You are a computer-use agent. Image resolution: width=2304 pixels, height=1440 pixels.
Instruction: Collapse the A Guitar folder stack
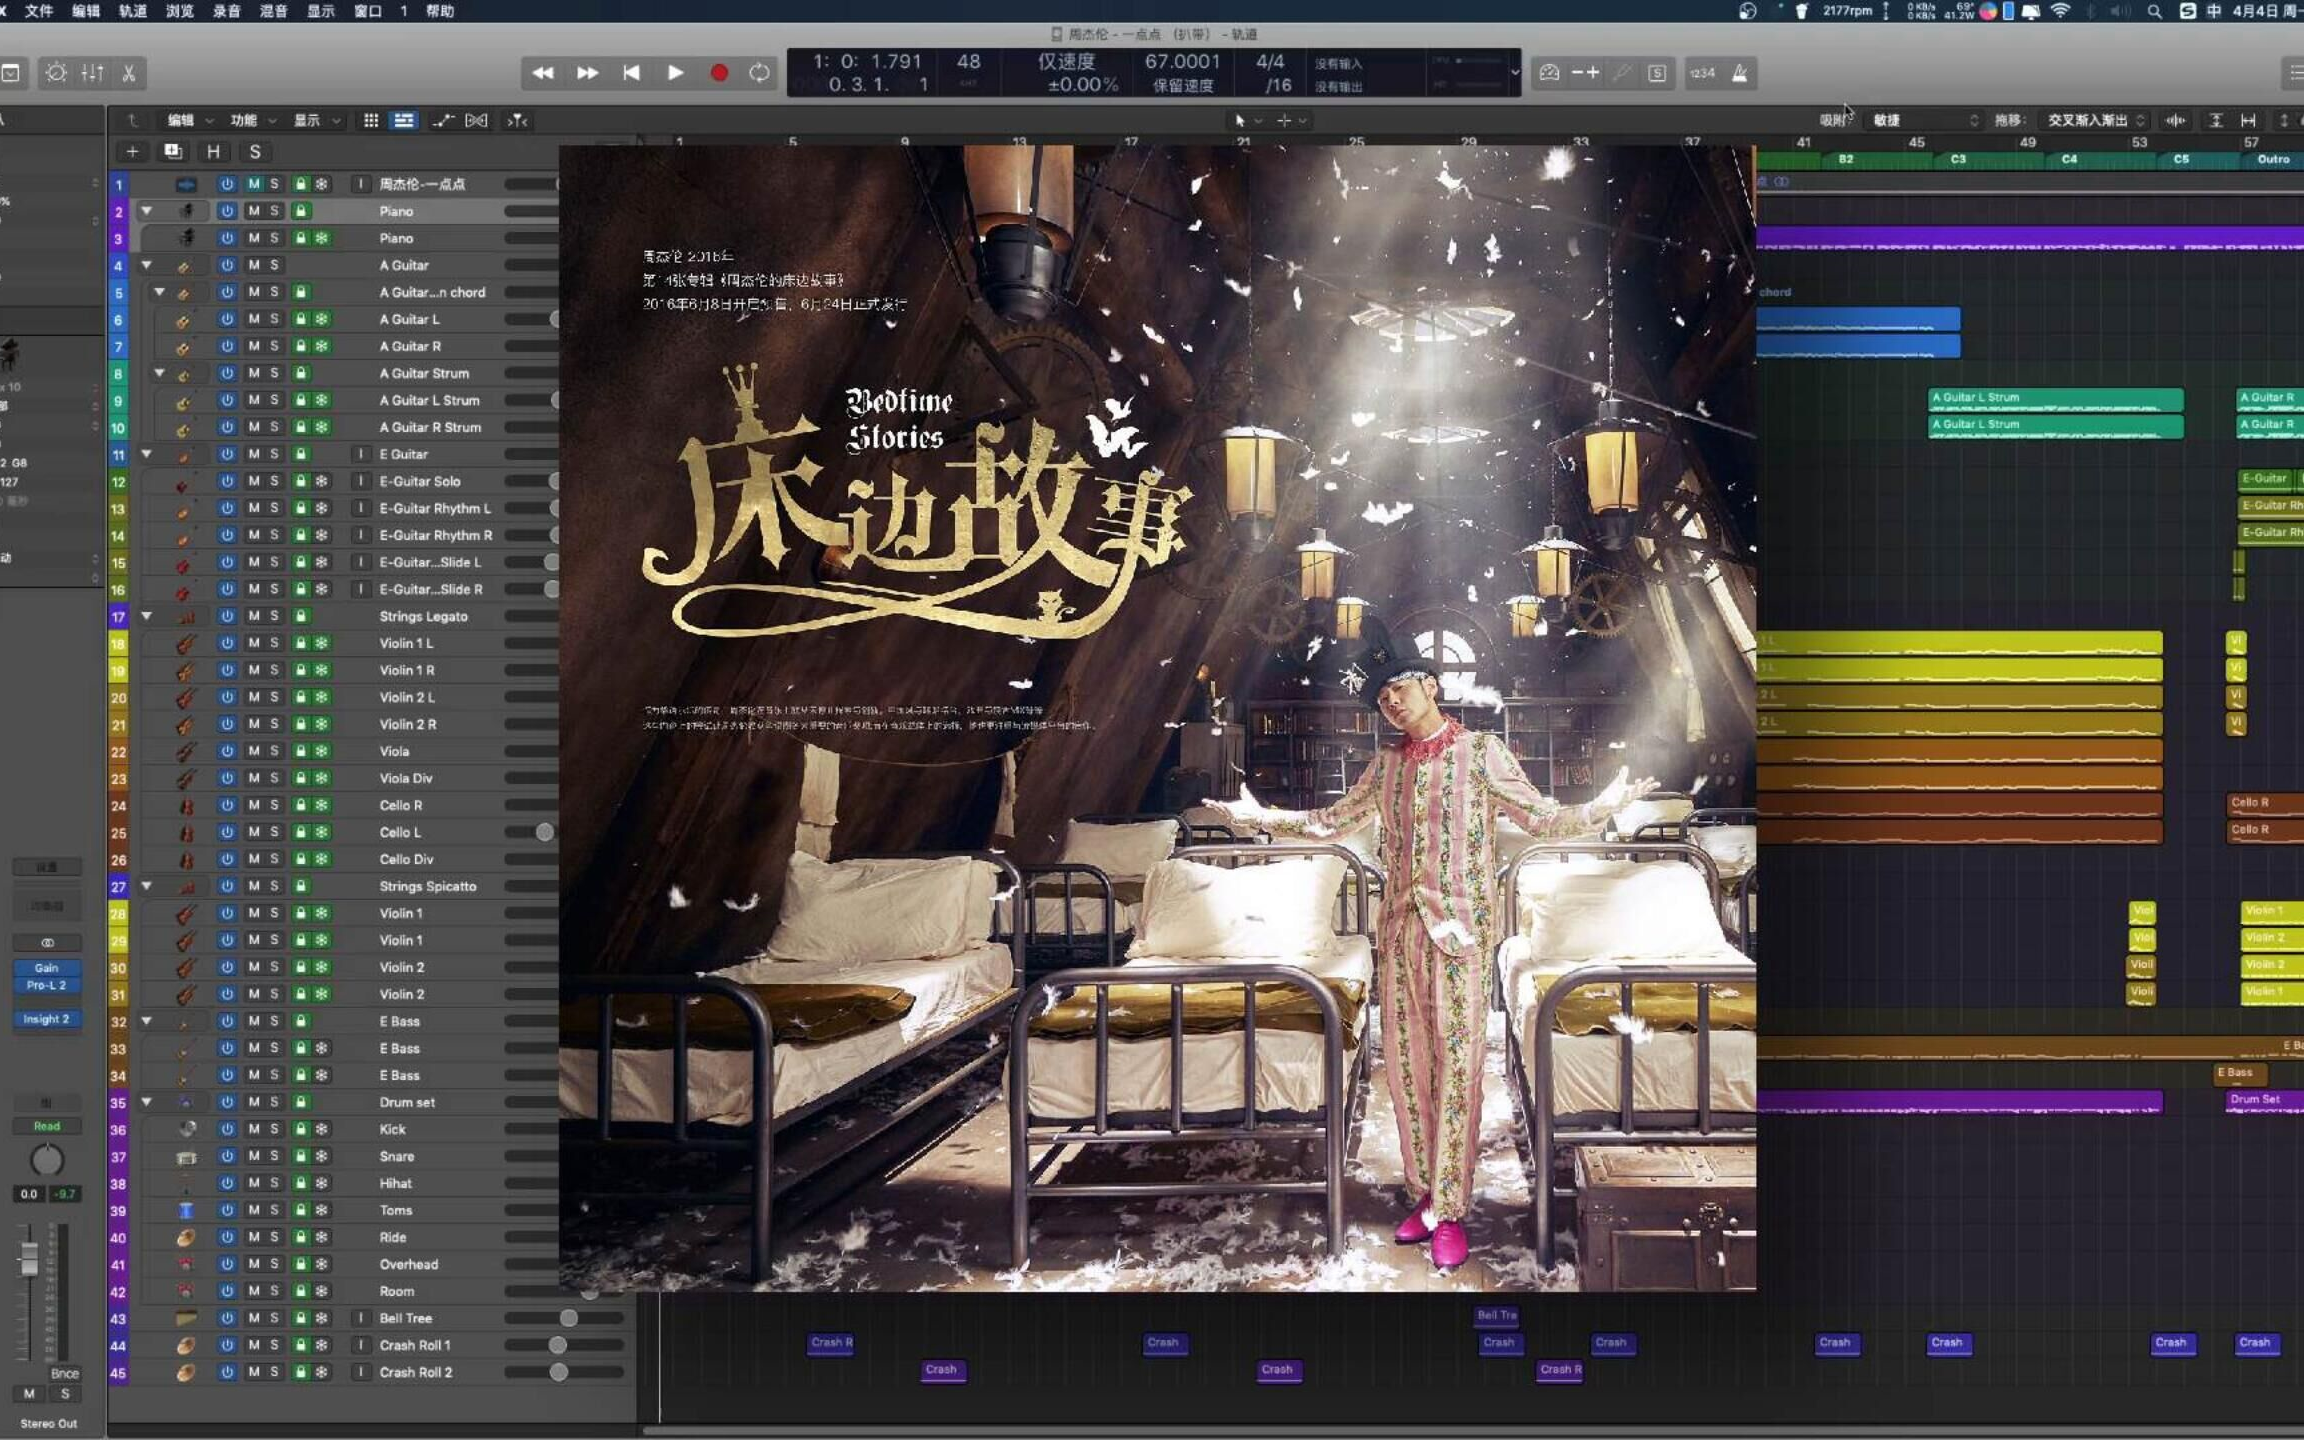(x=146, y=265)
